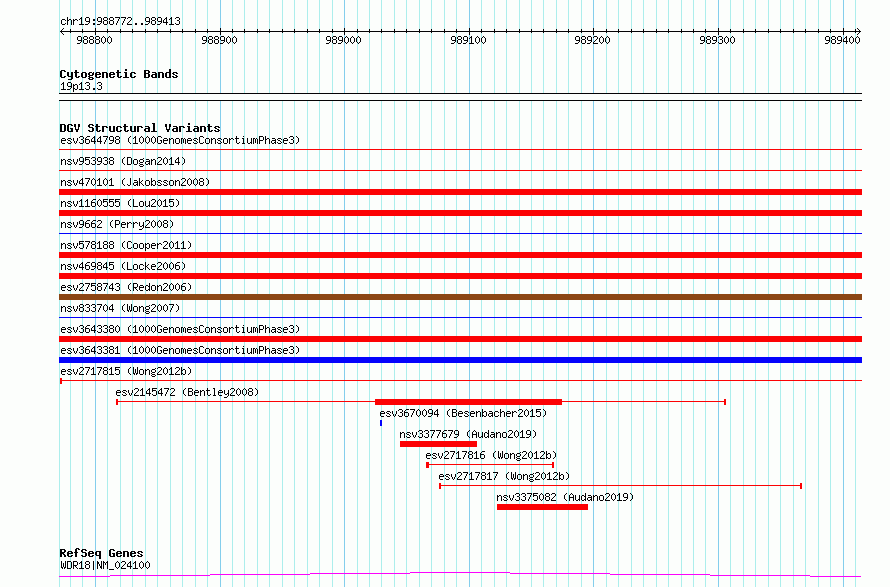Screen dimensions: 890x587
Task: Select the nsv3377679 (Audano2019) label
Action: (468, 434)
